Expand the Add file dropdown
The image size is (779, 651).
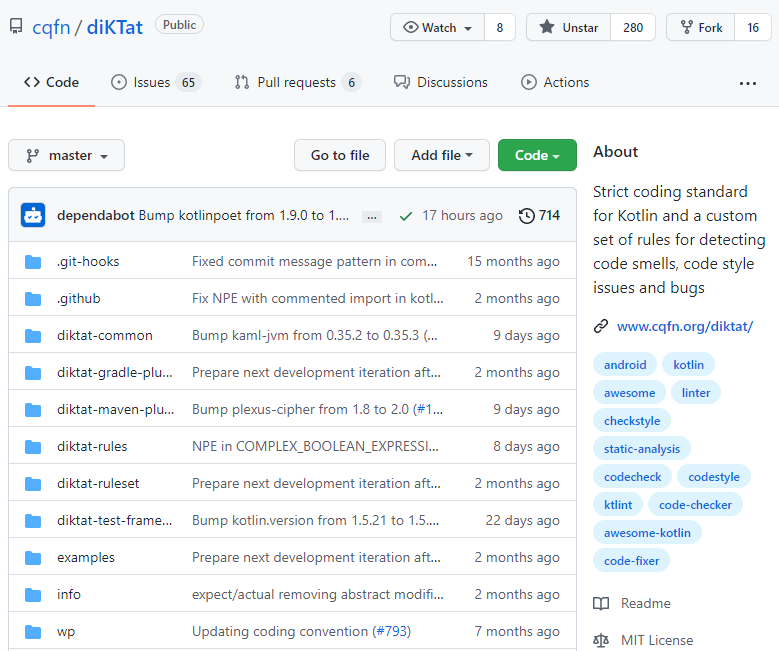pos(442,156)
